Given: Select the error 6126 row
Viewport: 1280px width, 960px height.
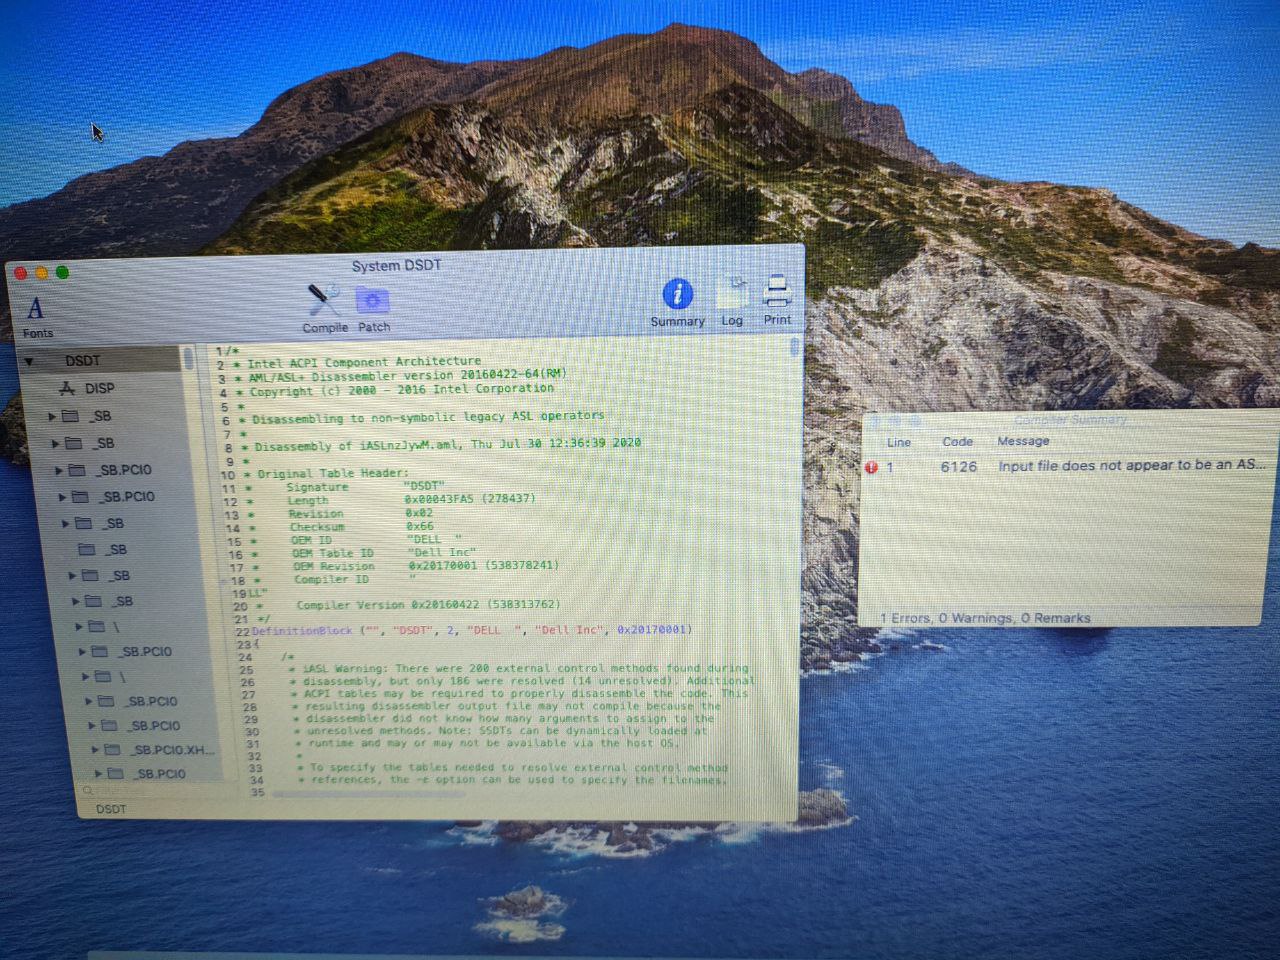Looking at the screenshot, I should click(x=1067, y=466).
